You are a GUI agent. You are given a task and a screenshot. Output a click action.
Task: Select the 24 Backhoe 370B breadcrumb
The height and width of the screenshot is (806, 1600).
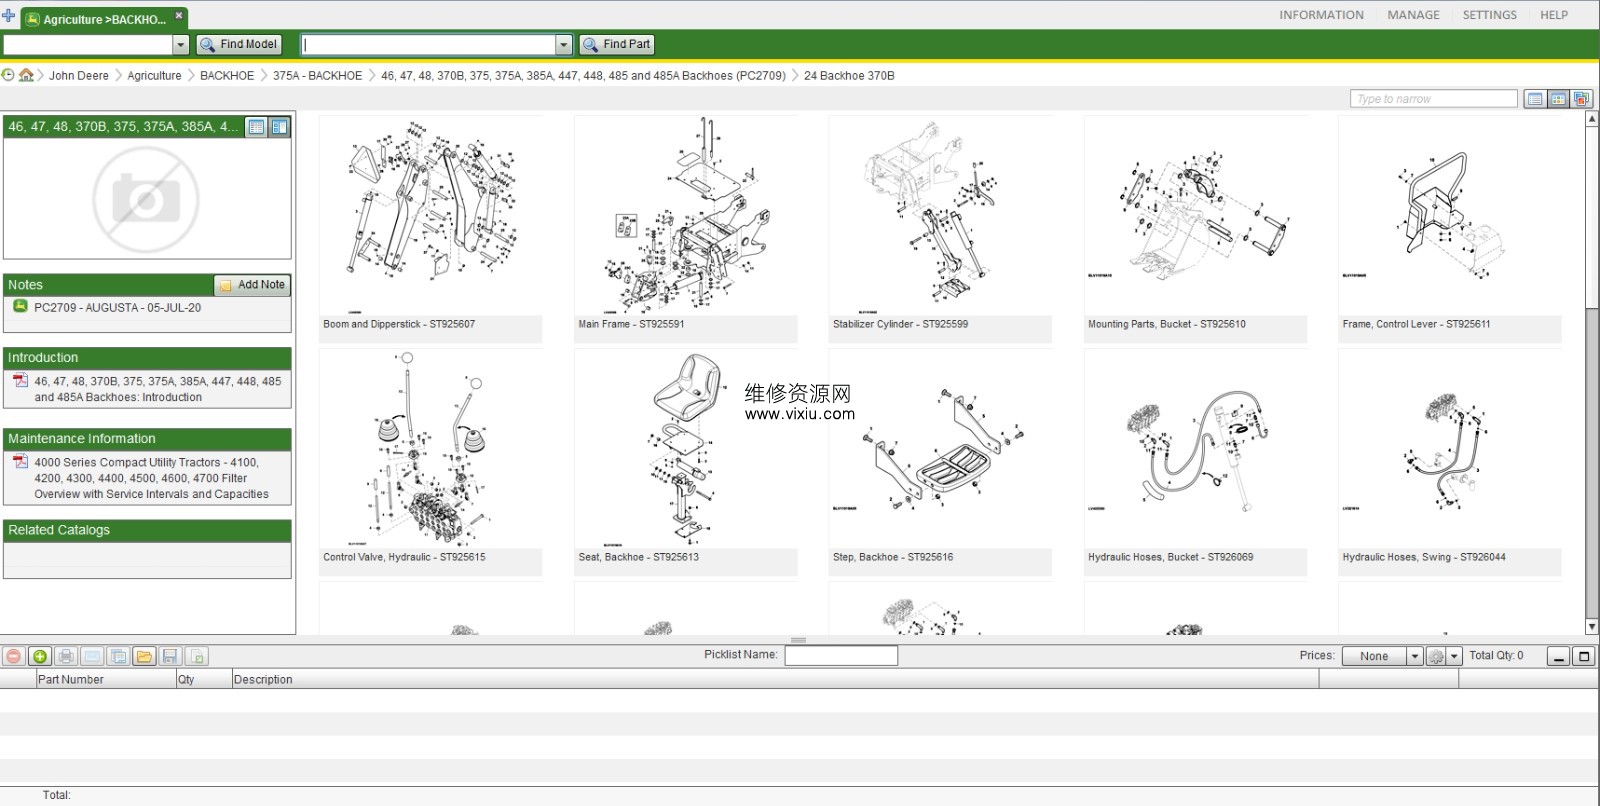click(849, 75)
